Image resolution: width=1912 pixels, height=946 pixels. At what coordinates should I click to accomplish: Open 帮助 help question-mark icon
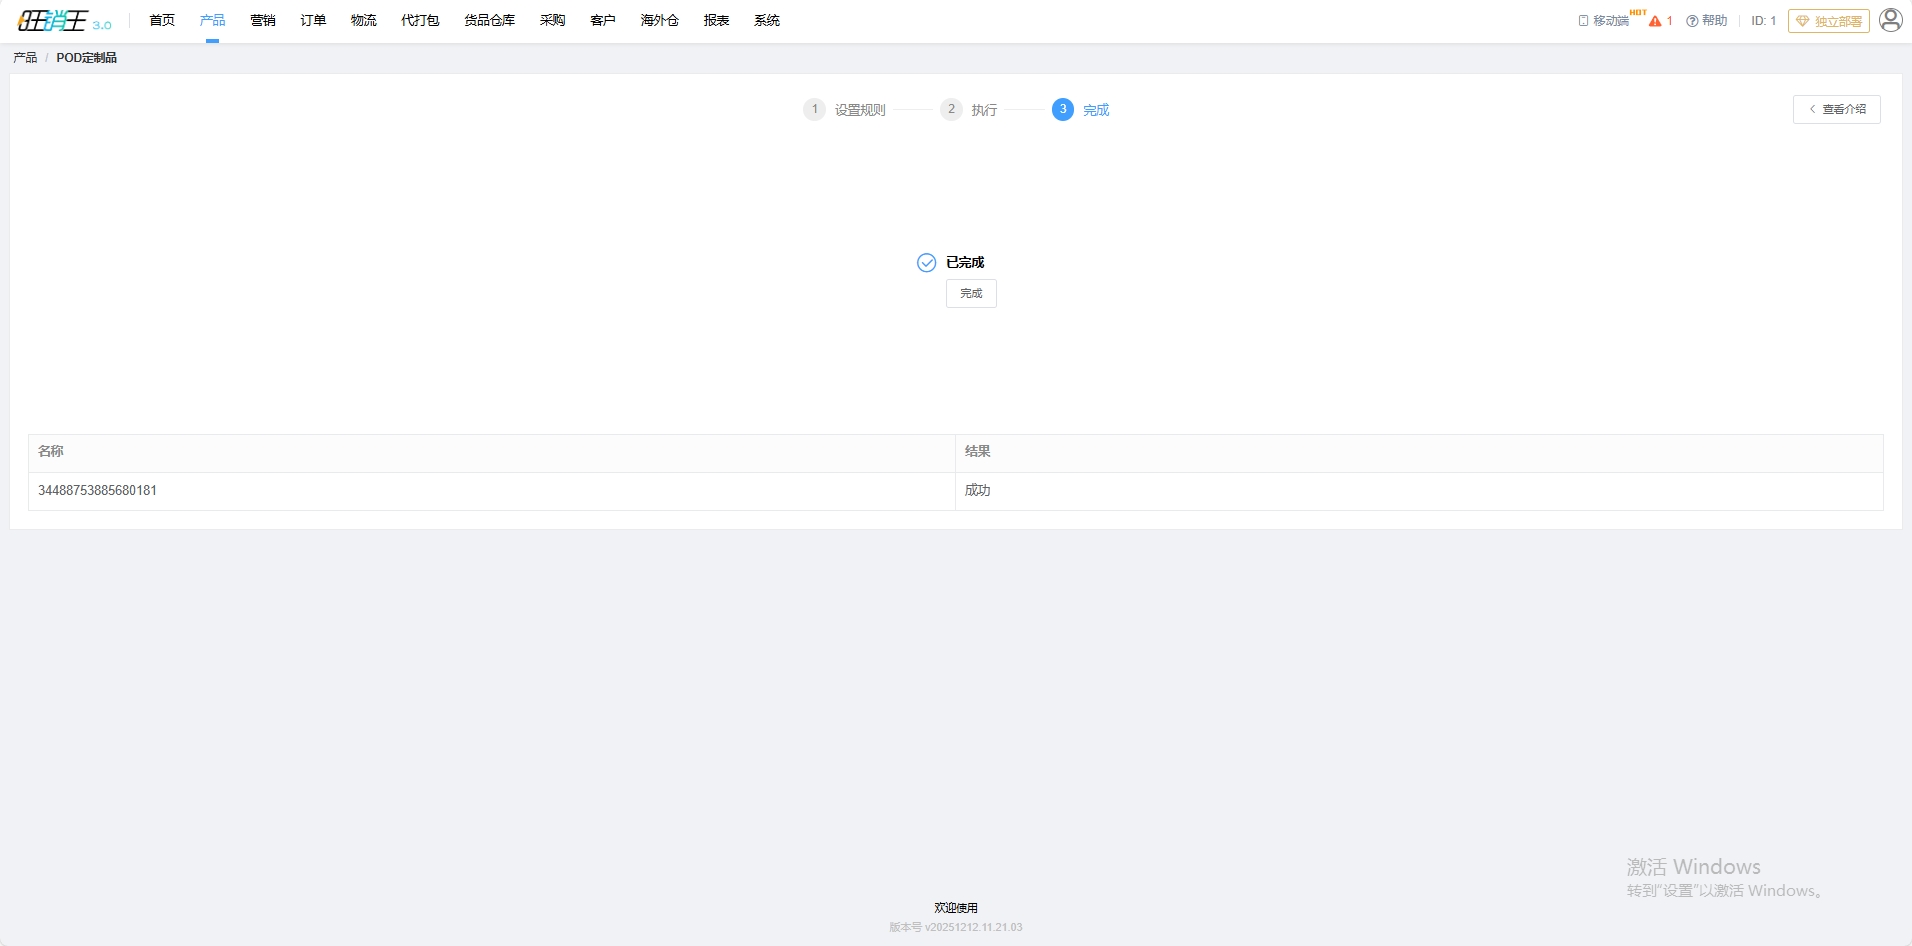click(x=1692, y=21)
